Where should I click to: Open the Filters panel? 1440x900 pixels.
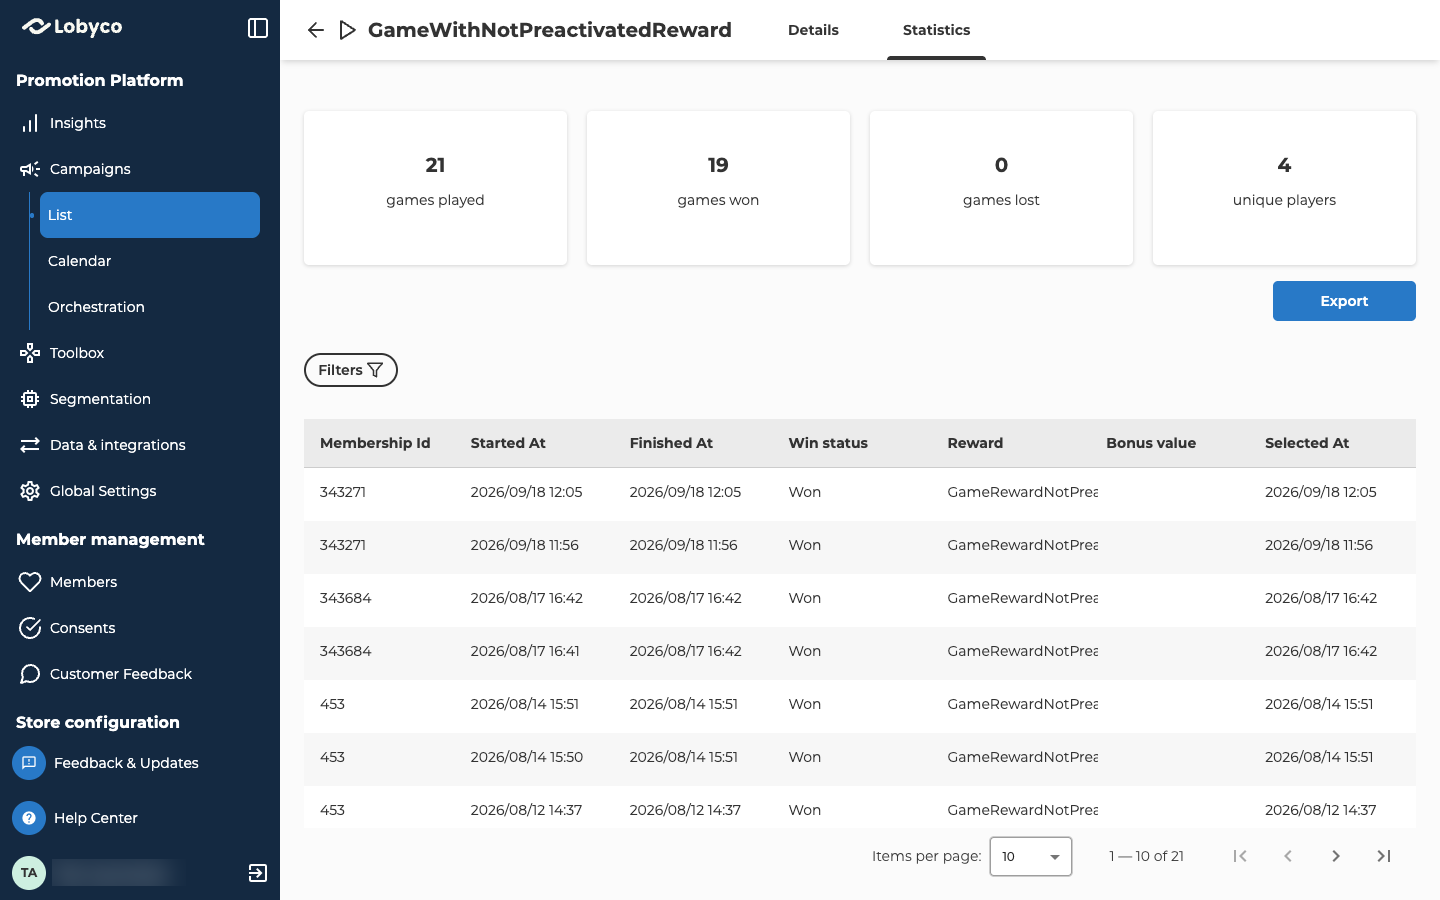pyautogui.click(x=351, y=370)
